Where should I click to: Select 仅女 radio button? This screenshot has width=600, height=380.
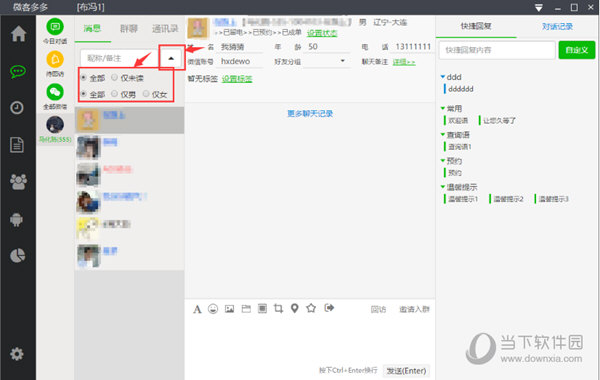(146, 94)
